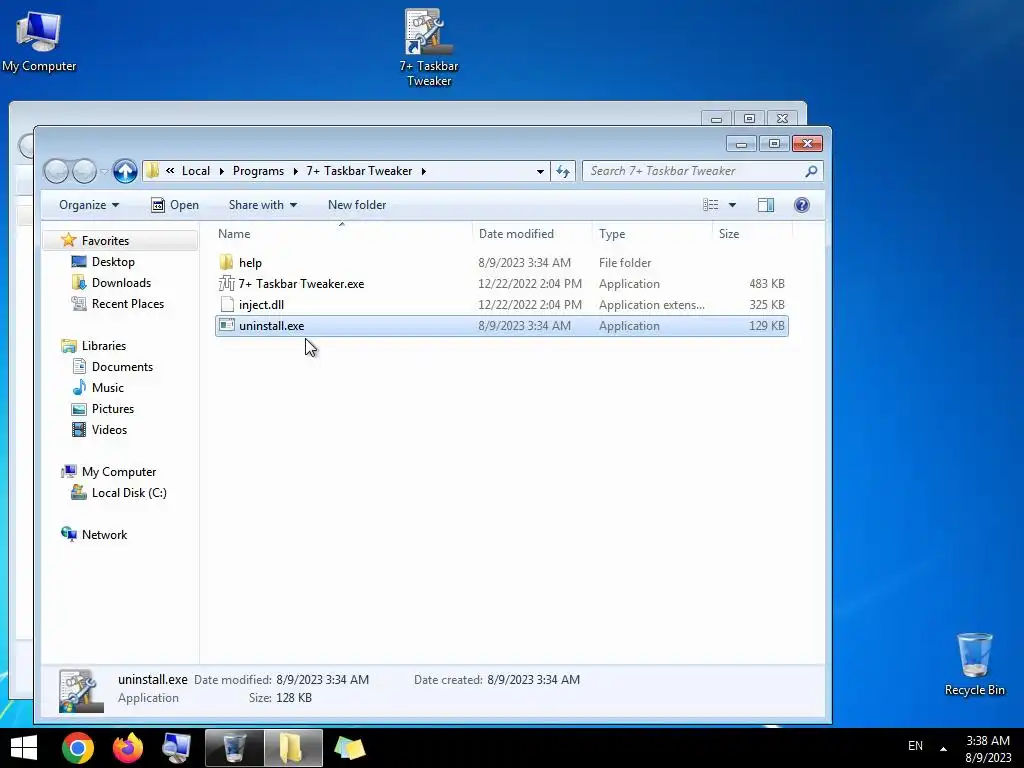Click the search magnifier icon
The width and height of the screenshot is (1024, 768).
[x=811, y=171]
